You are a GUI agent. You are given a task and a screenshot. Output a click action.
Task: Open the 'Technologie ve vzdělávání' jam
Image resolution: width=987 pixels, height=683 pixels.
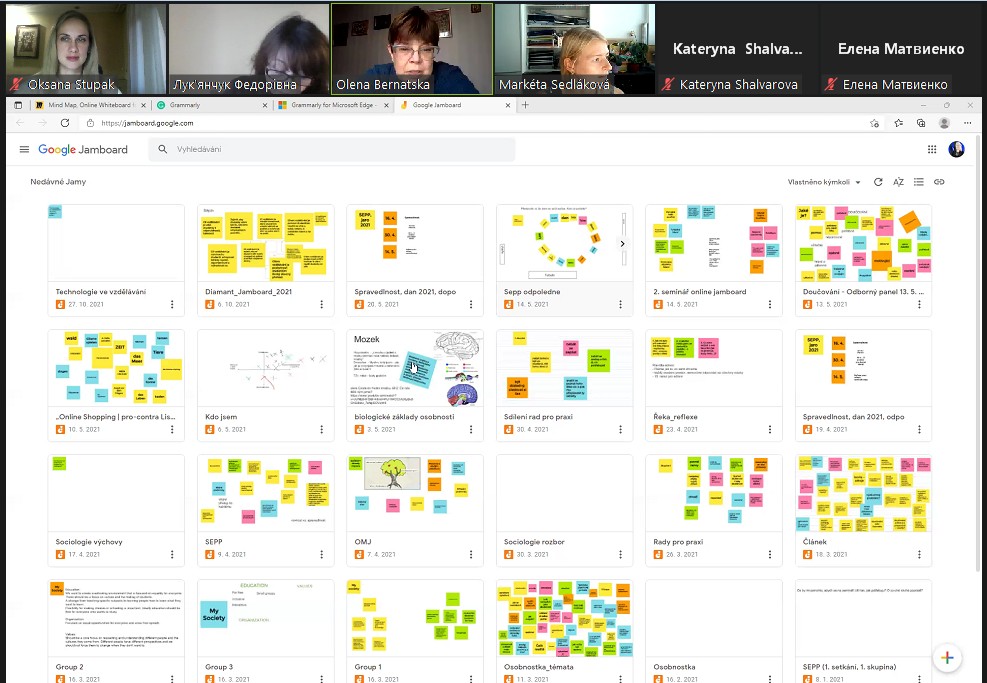point(116,244)
